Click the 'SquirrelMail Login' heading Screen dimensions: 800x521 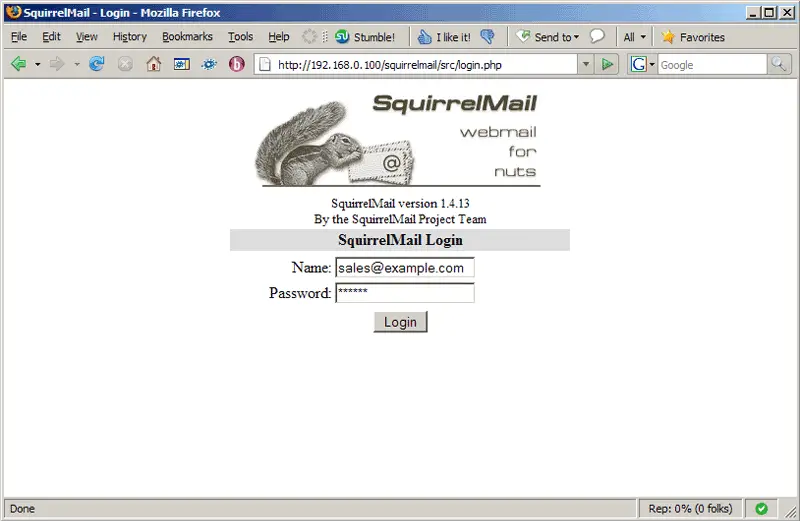coord(400,240)
